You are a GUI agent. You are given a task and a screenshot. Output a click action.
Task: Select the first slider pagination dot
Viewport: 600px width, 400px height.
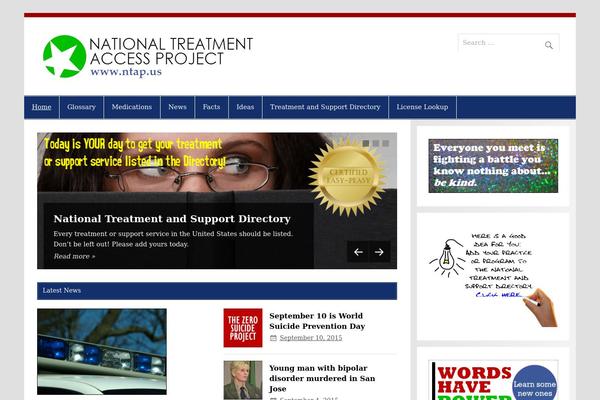pyautogui.click(x=366, y=143)
